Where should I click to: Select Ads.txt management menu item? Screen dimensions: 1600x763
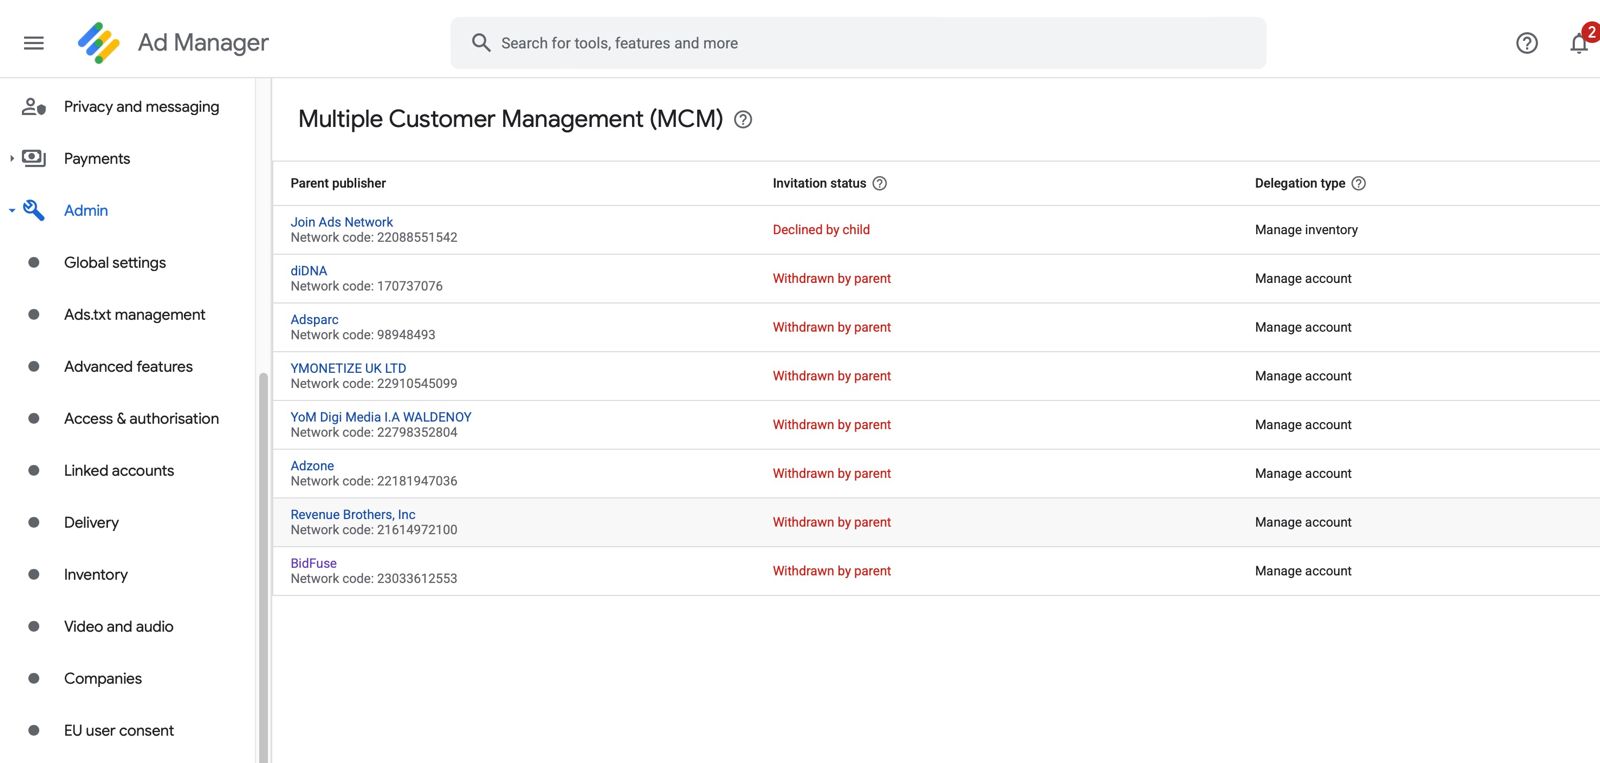(x=134, y=315)
